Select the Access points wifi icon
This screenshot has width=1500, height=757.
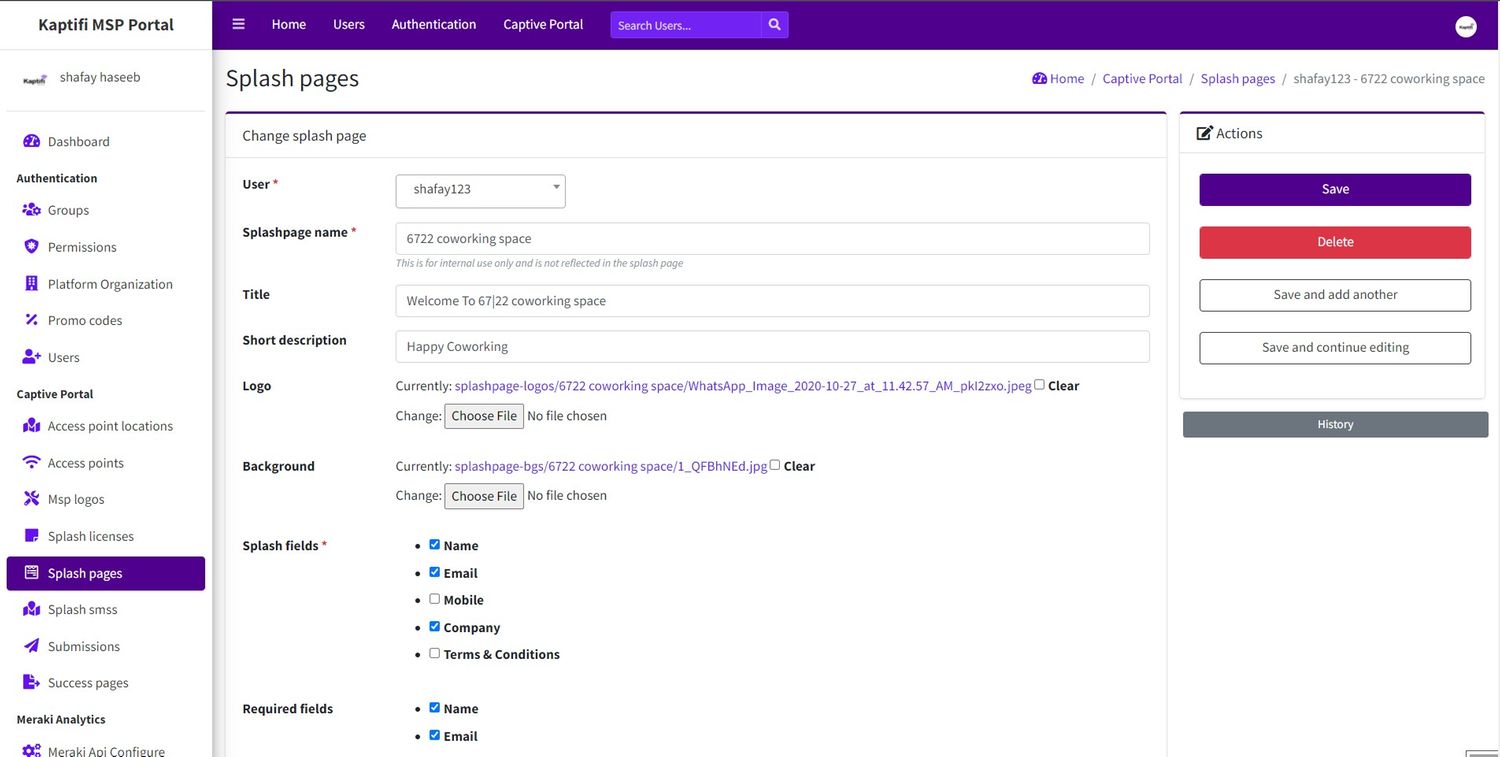point(32,462)
